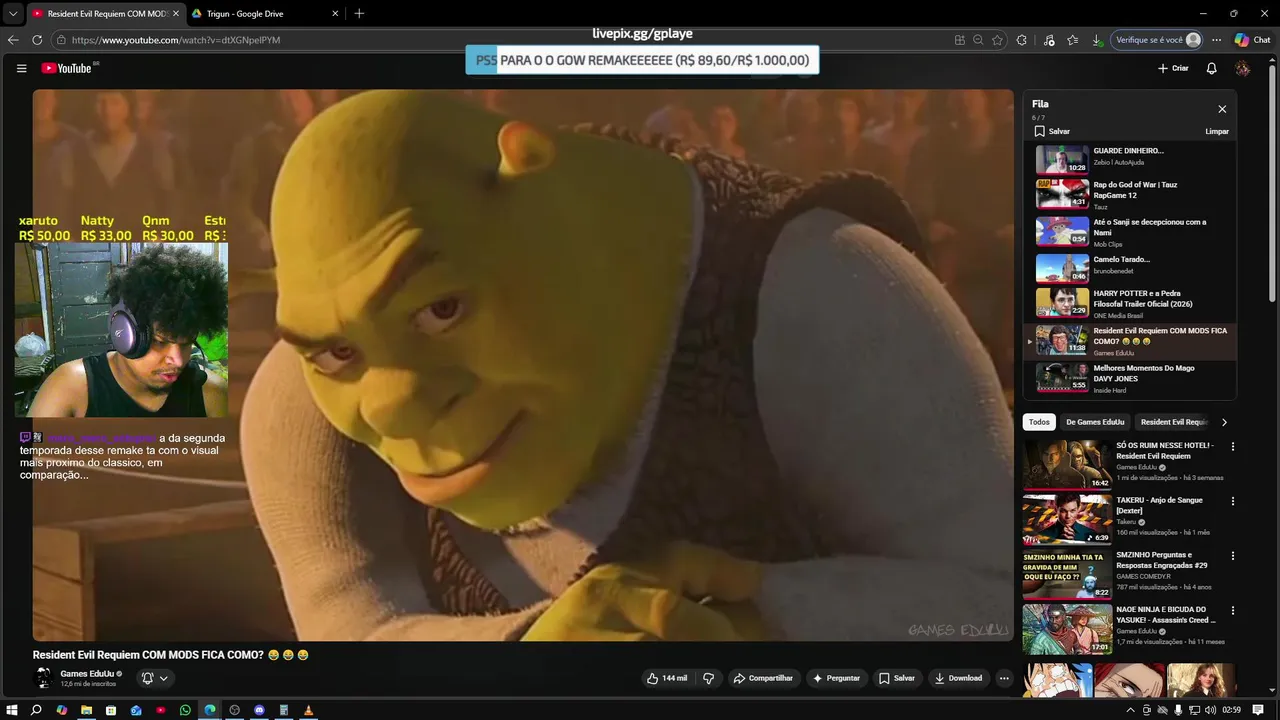Close the Resident Evil Requiem browser tab
Screen dimensions: 1280x720
click(x=176, y=14)
